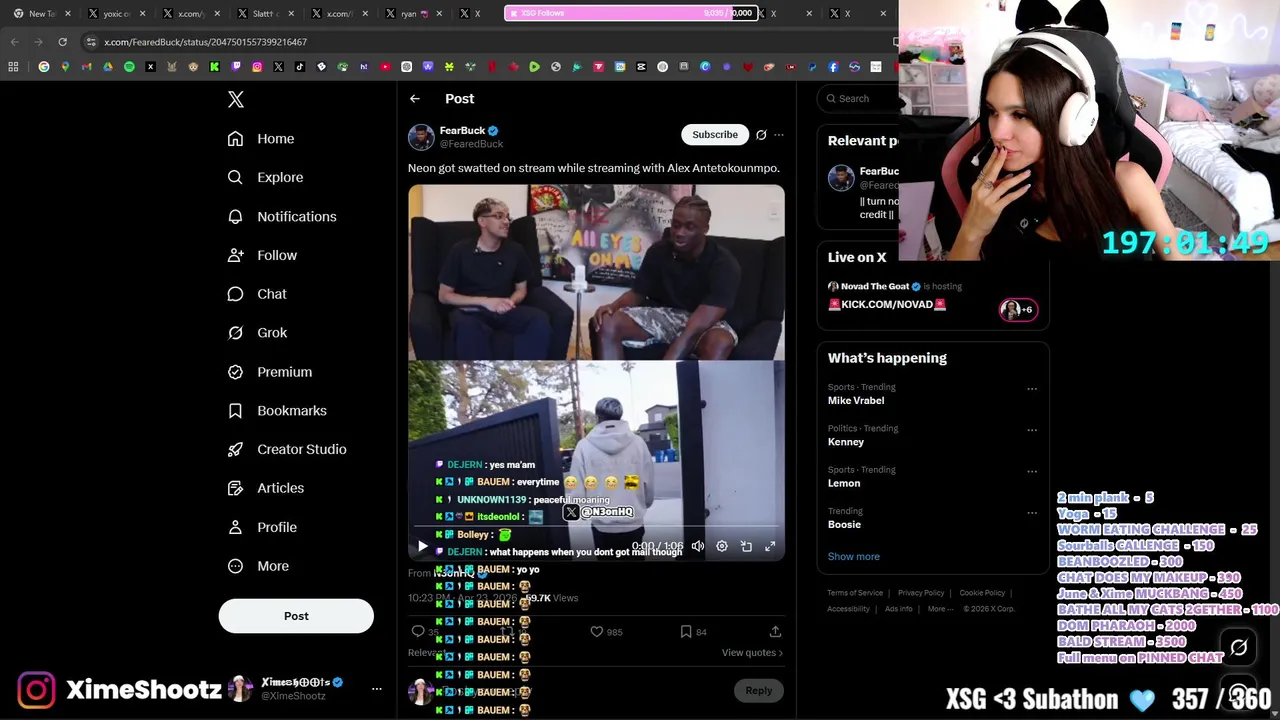The width and height of the screenshot is (1280, 720).
Task: Click the Grok icon next to Subscribe
Action: [761, 134]
